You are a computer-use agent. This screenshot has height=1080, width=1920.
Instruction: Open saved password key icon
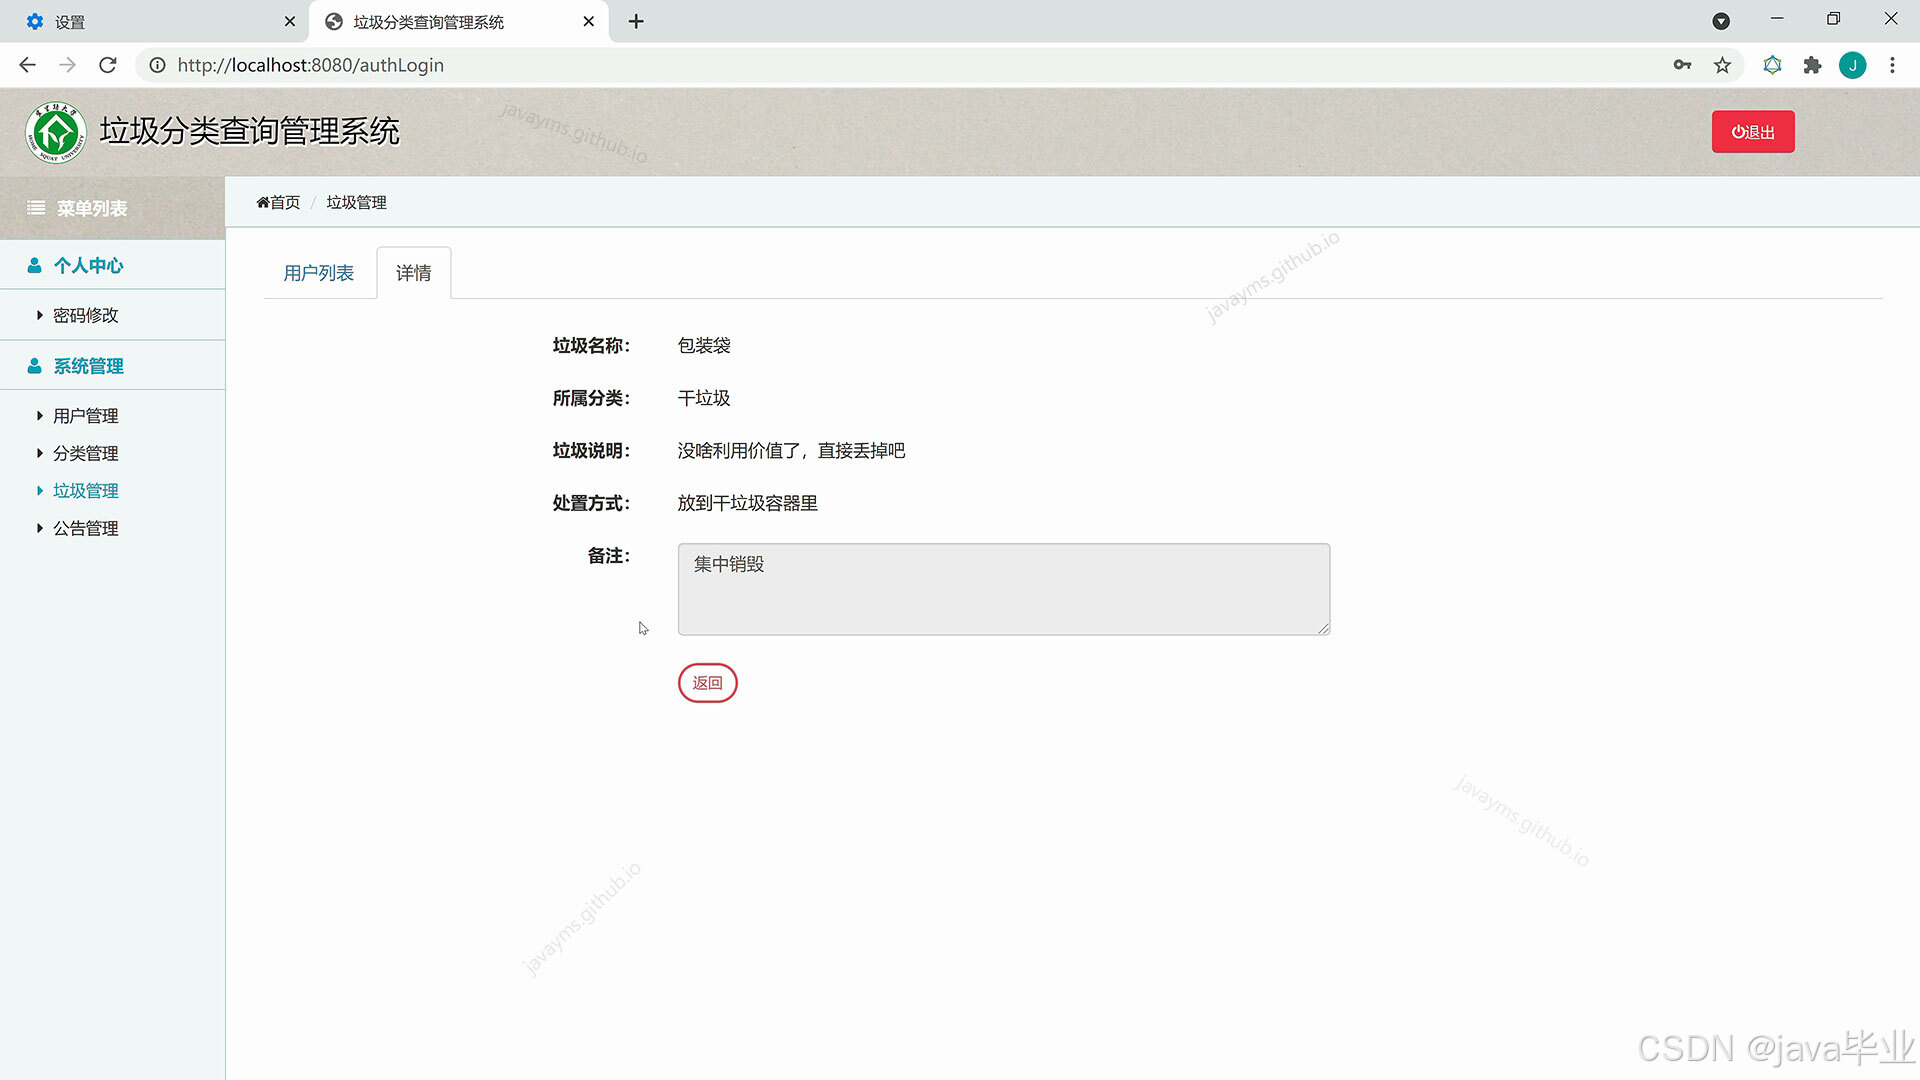tap(1682, 65)
